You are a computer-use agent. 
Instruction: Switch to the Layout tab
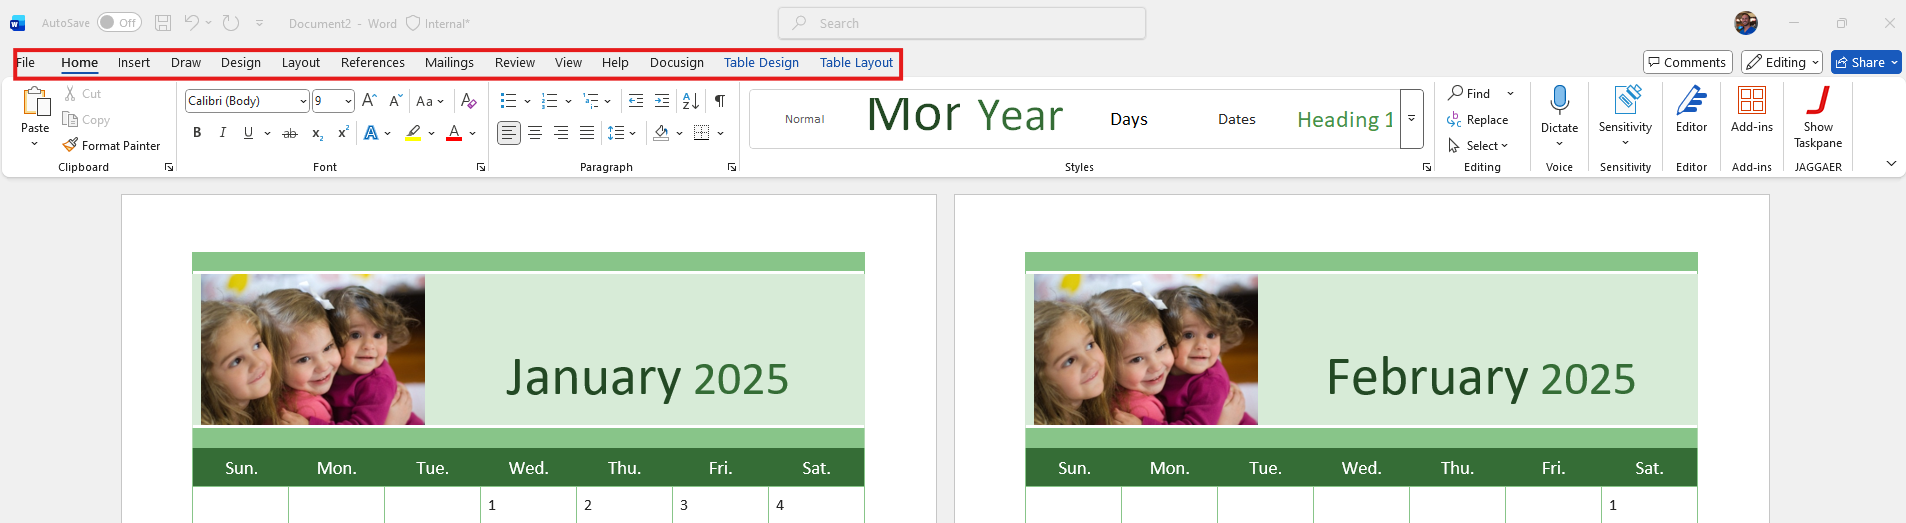(301, 62)
